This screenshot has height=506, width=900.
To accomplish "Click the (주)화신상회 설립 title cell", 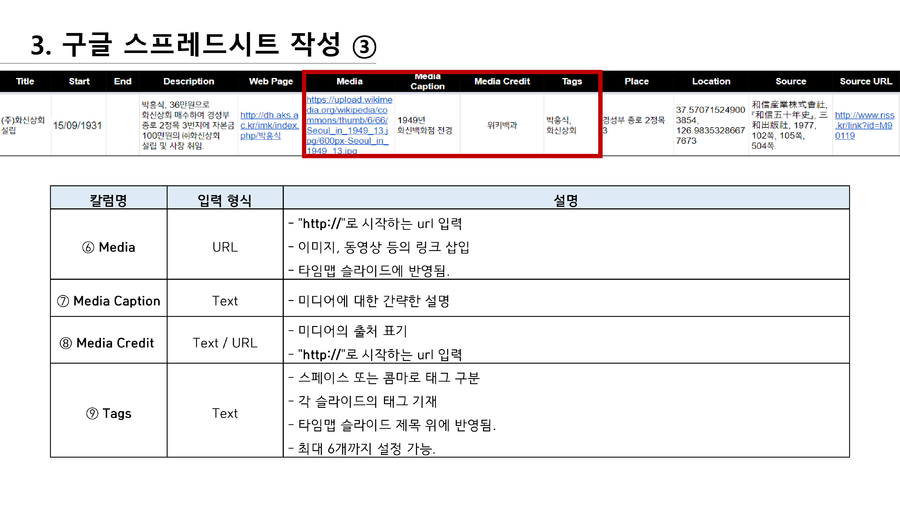I will coord(23,125).
